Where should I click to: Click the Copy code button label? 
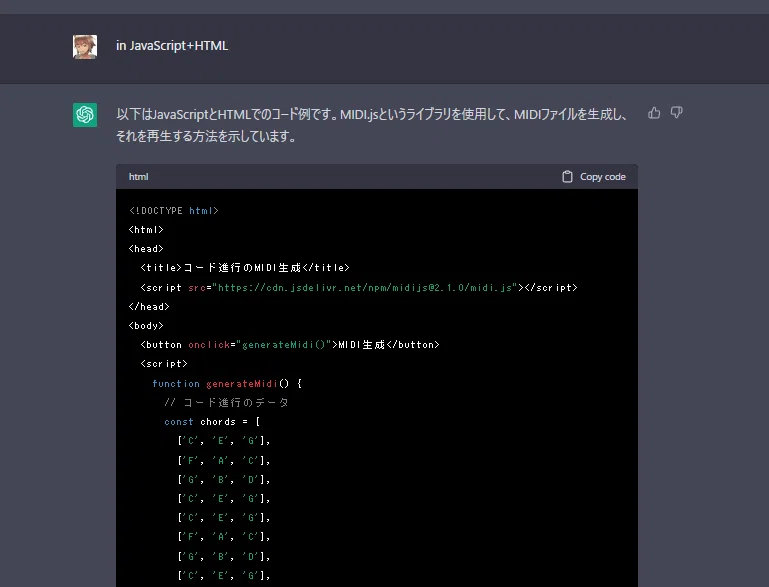pos(603,177)
